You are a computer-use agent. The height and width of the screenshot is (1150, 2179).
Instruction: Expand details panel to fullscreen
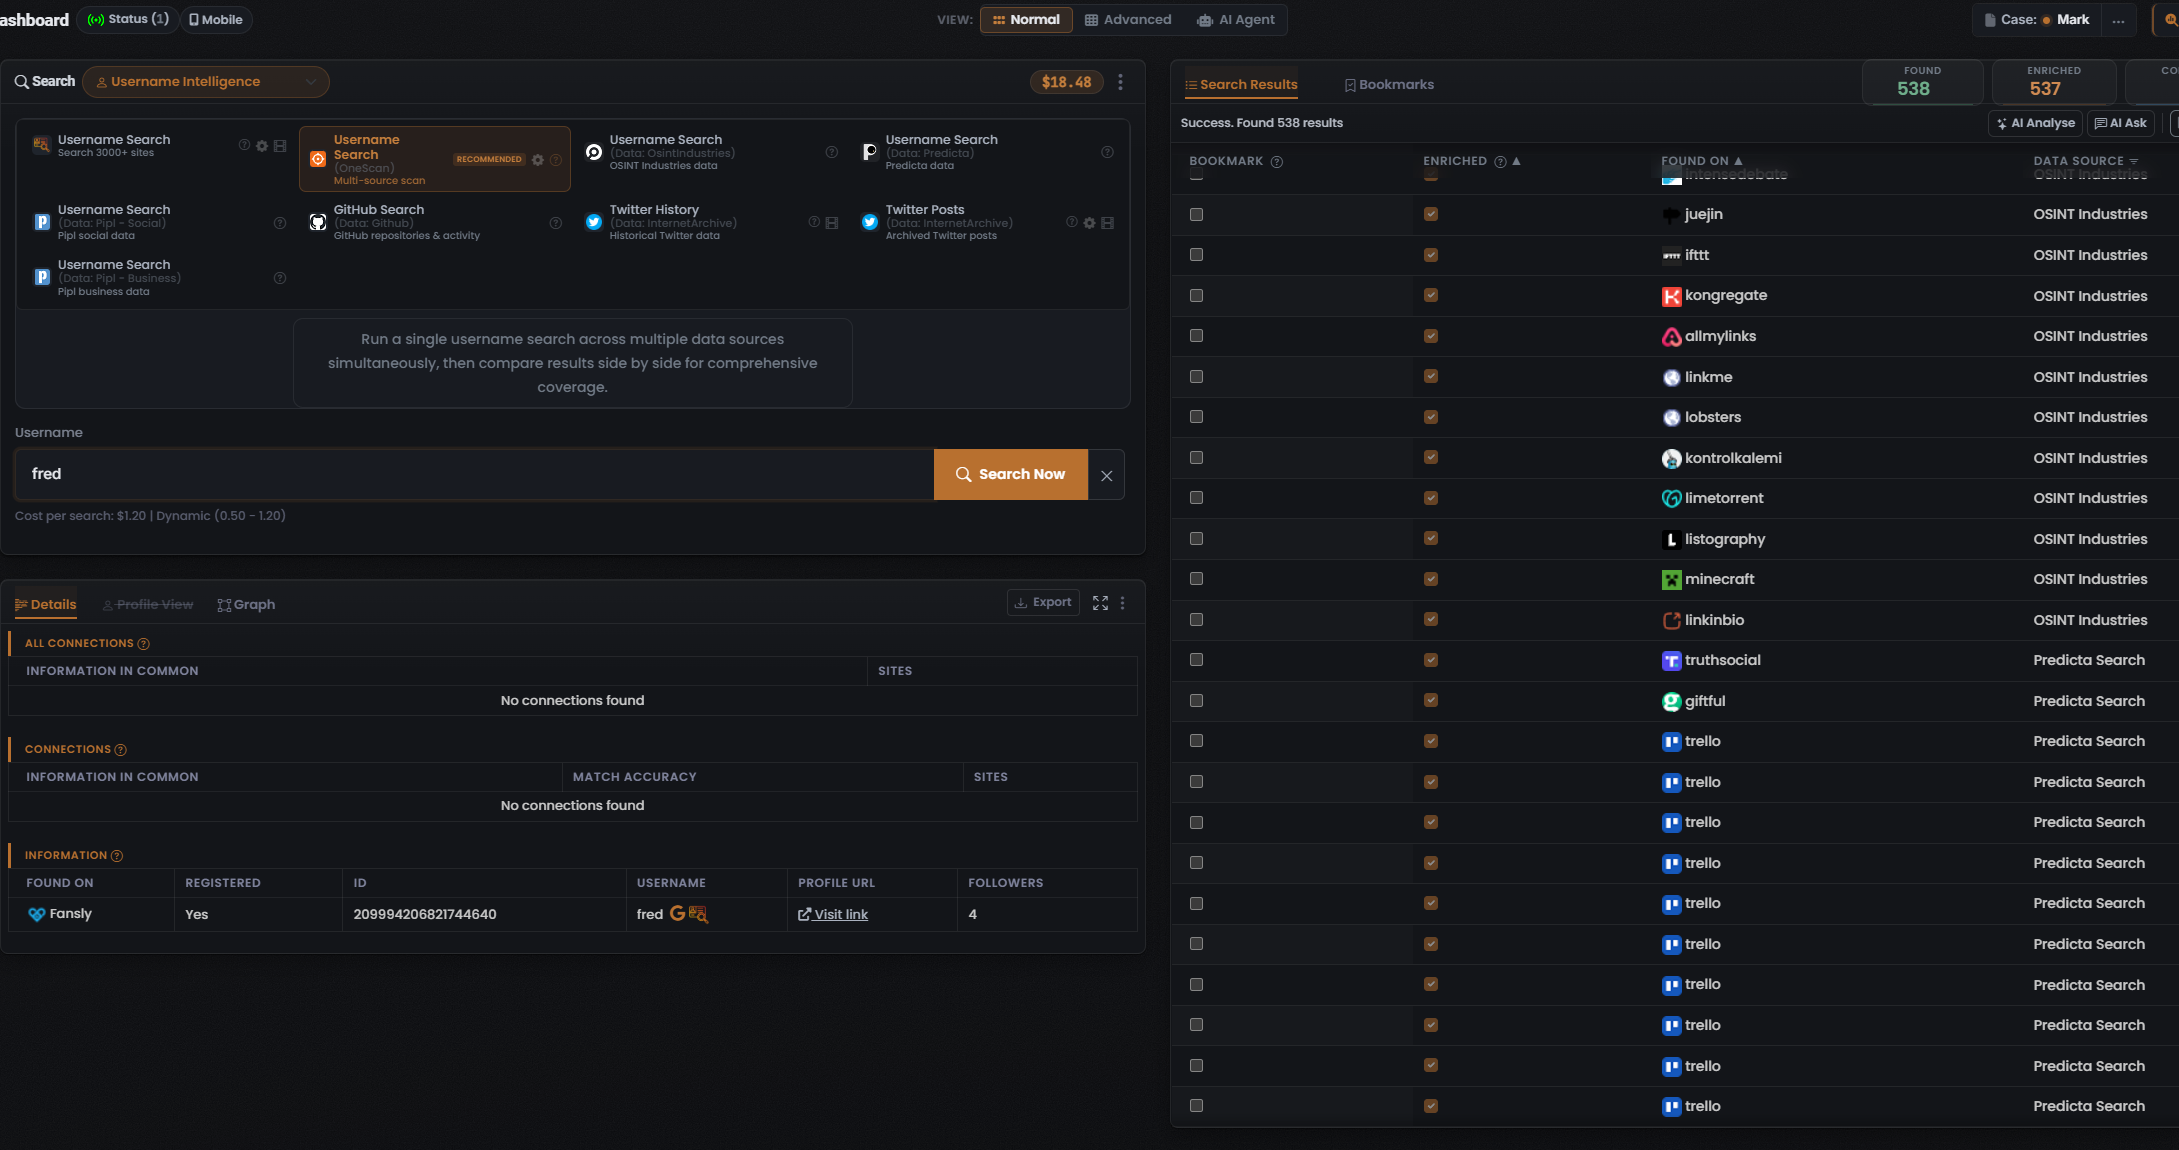(x=1100, y=603)
